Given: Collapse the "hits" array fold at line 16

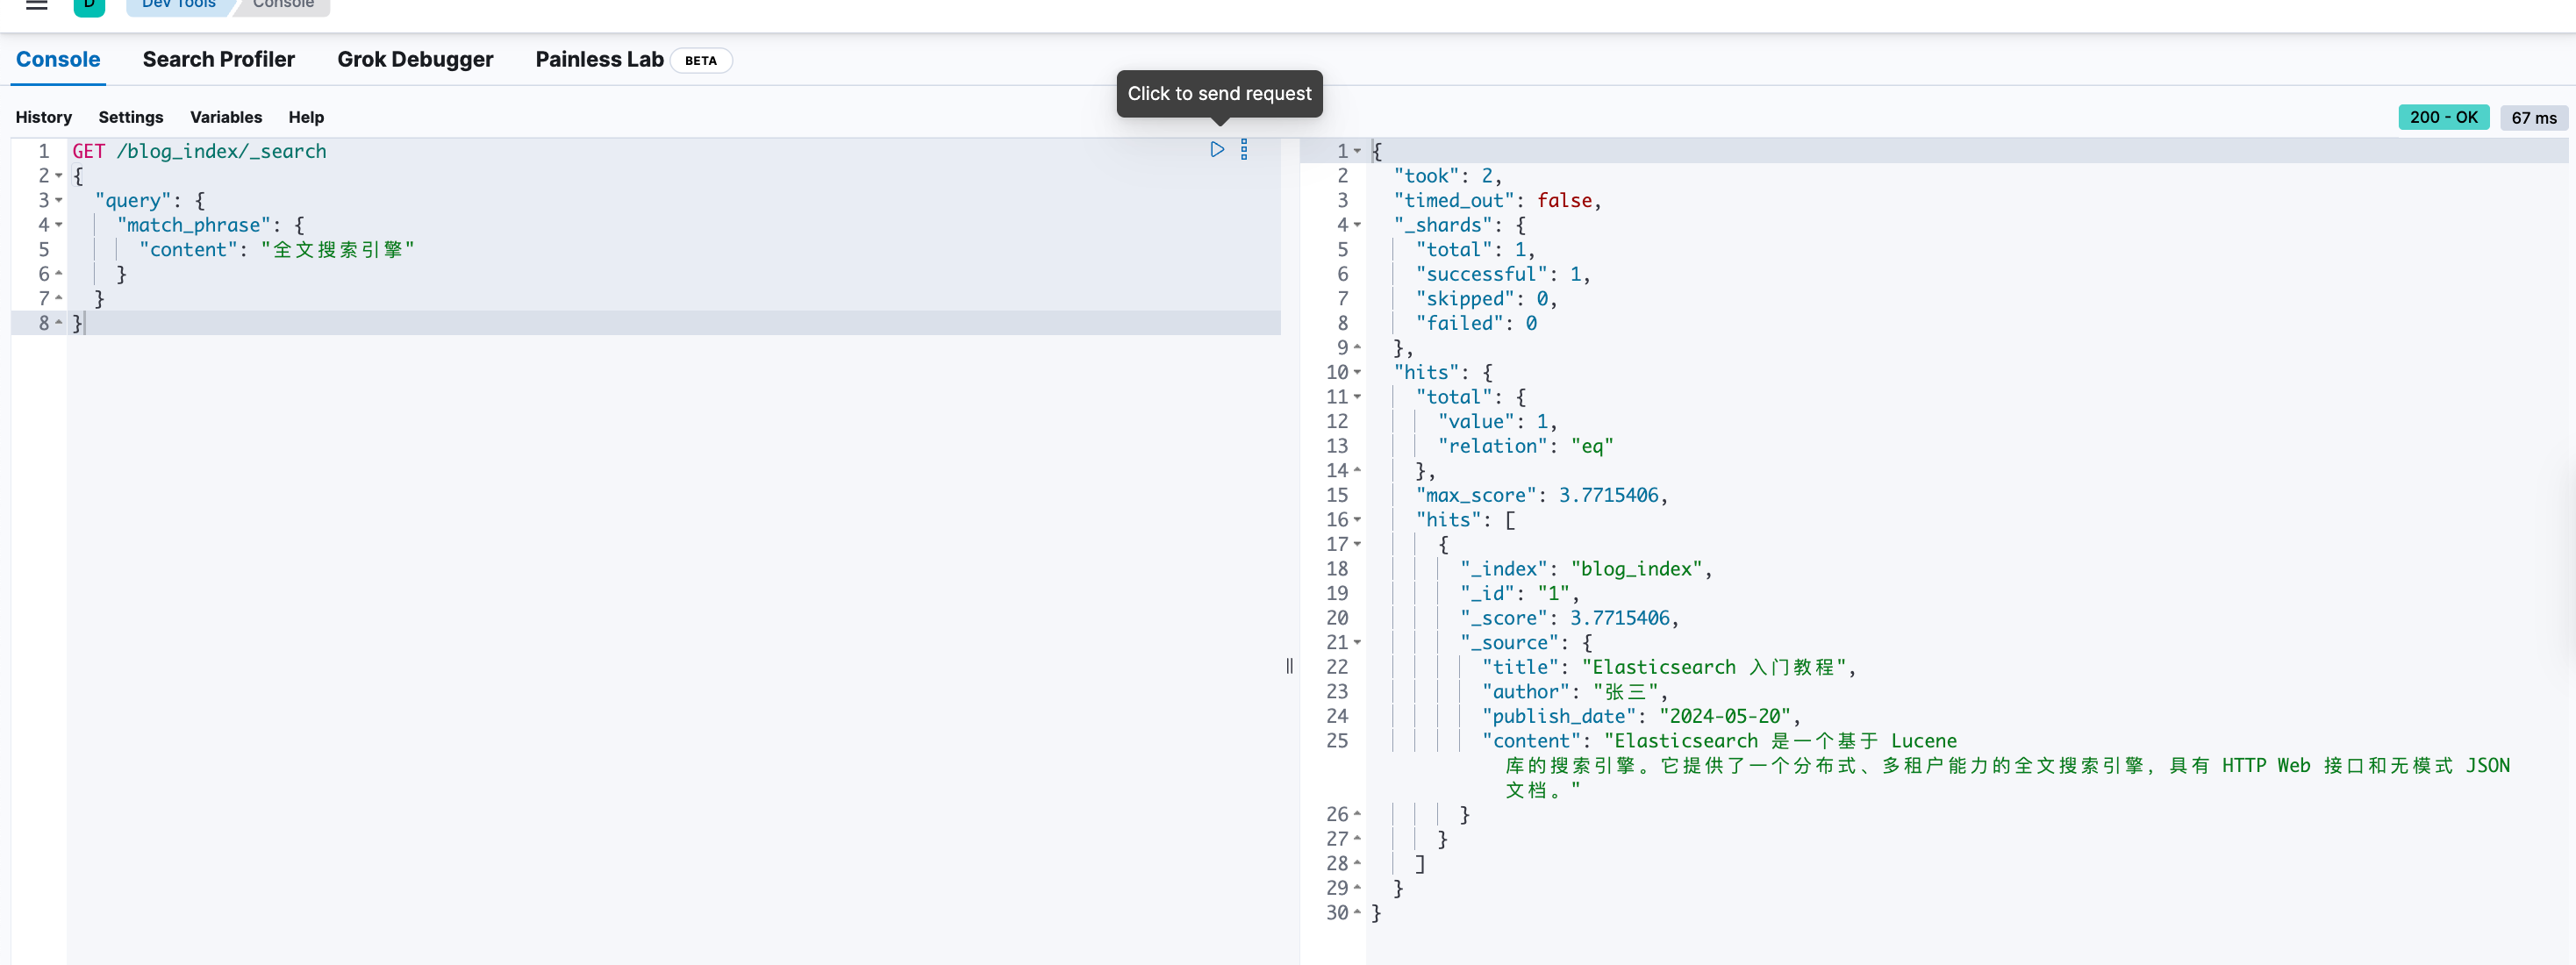Looking at the screenshot, I should (x=1357, y=520).
